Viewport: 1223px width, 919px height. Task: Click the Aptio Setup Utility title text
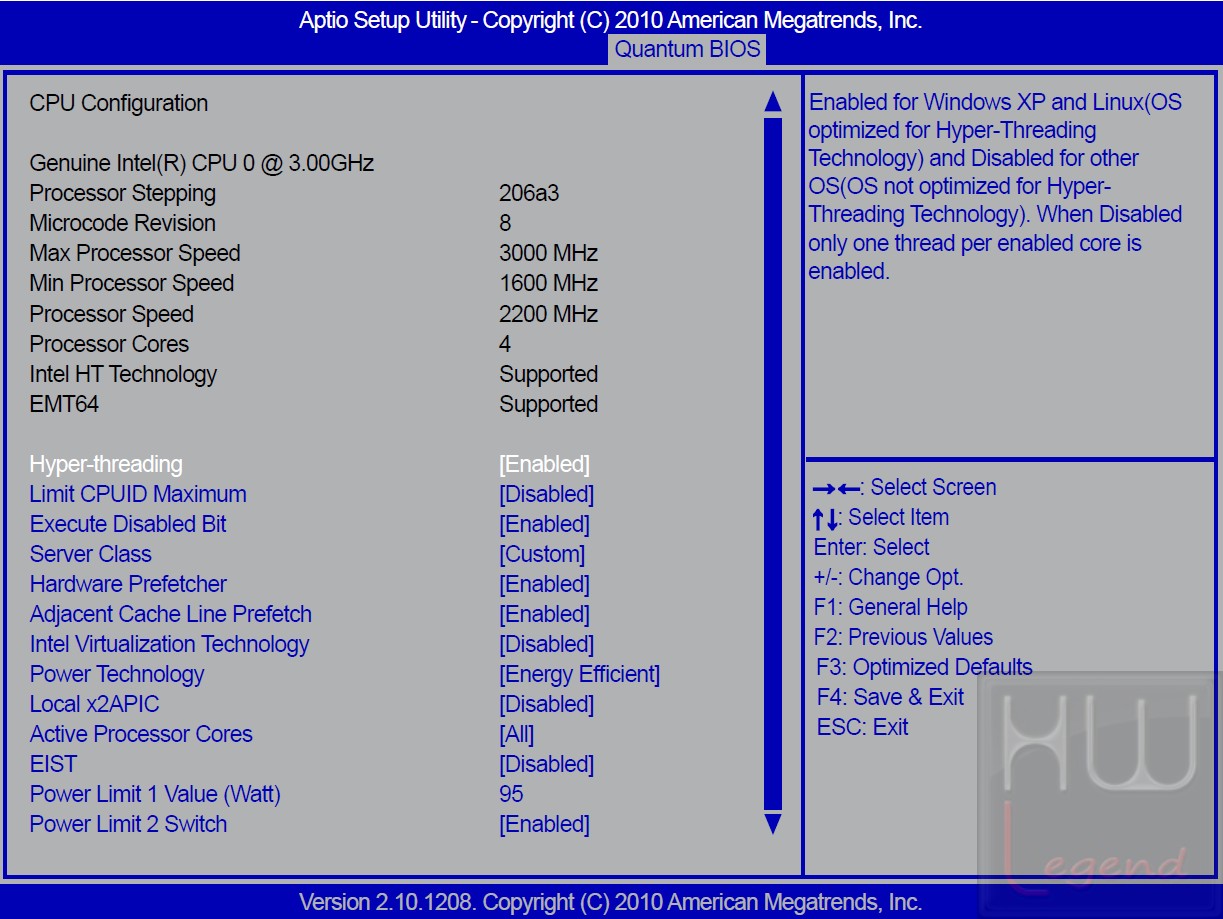(x=611, y=20)
